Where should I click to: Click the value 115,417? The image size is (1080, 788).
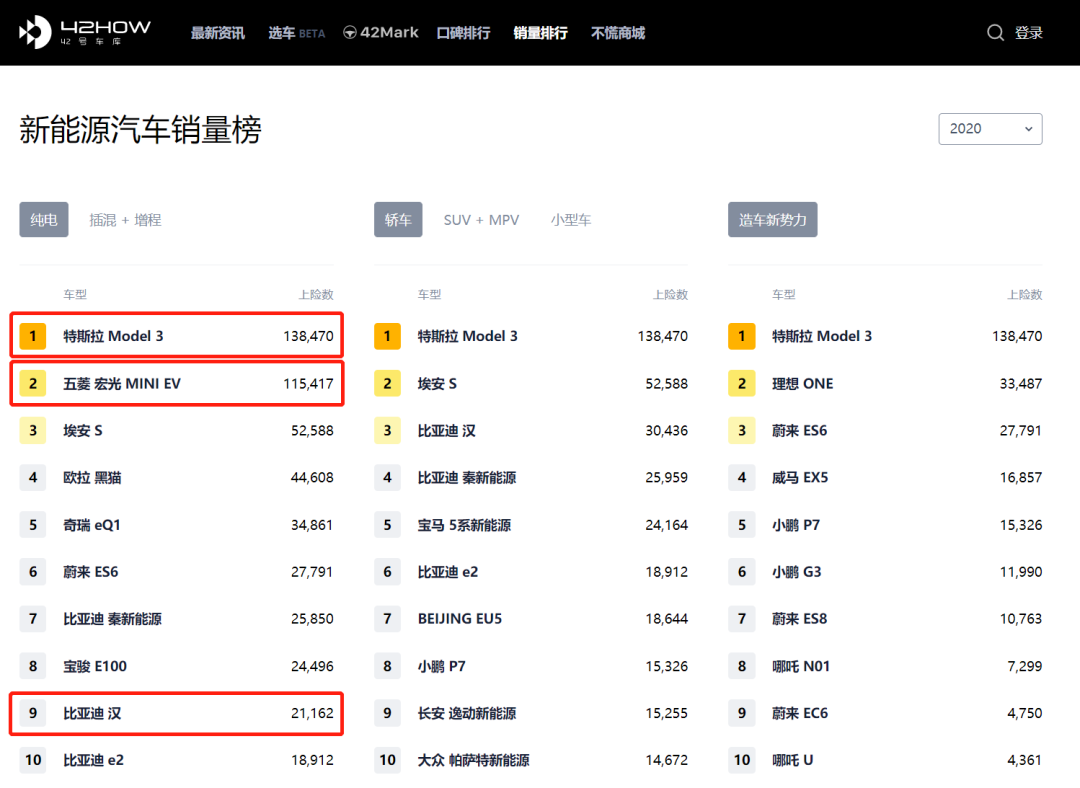[308, 384]
